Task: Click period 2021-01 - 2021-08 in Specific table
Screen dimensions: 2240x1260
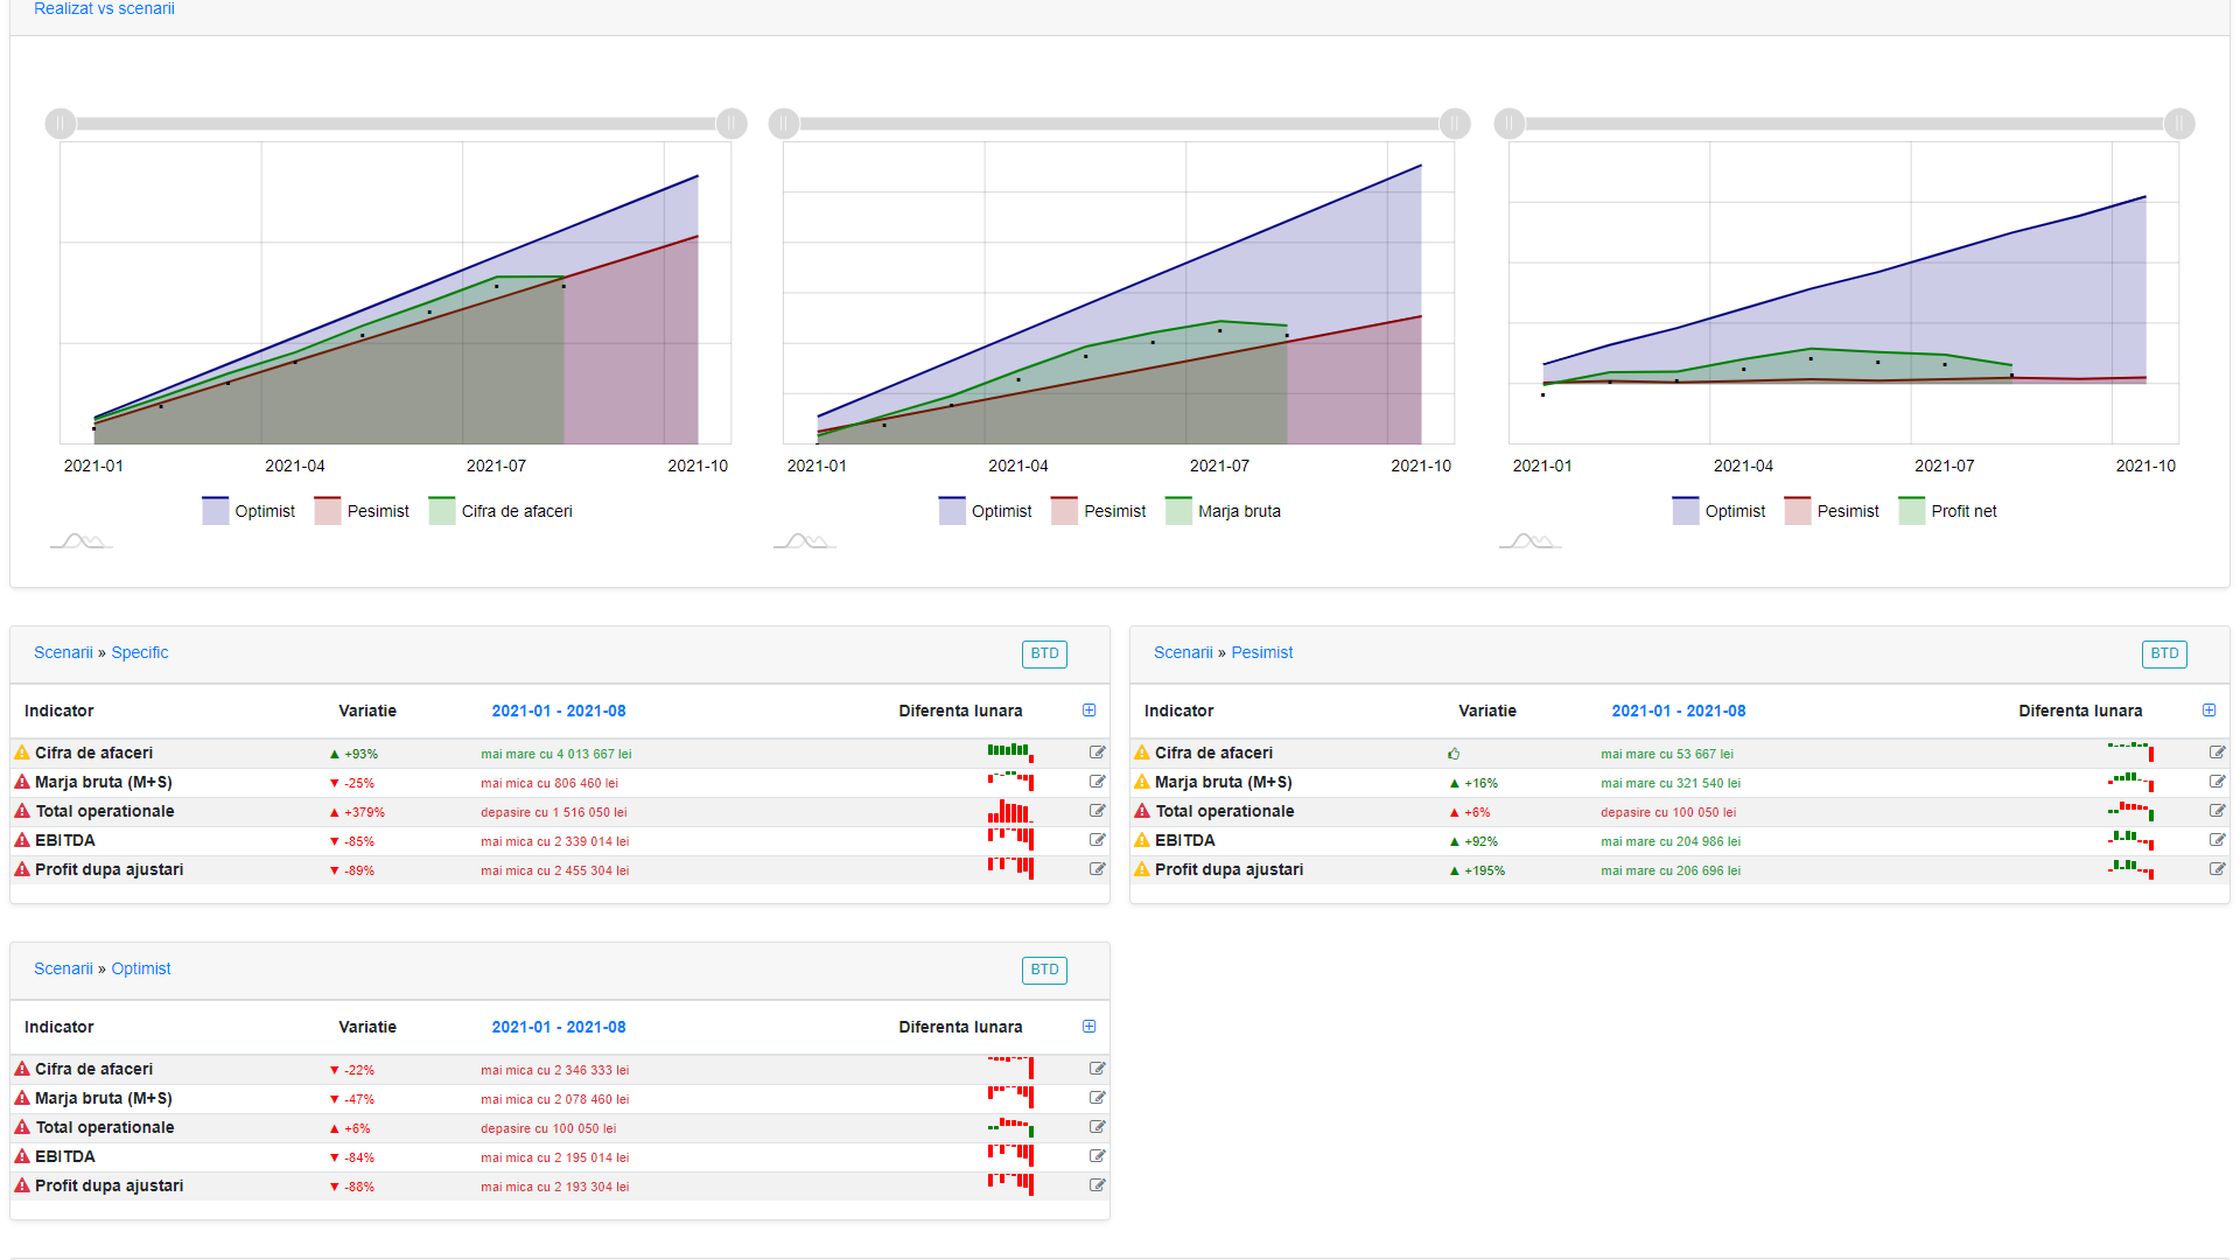Action: [559, 711]
